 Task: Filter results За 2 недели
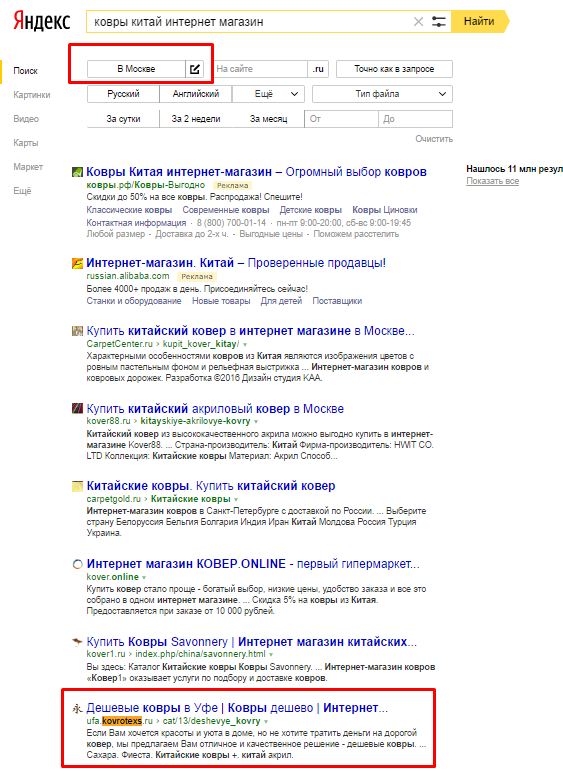[x=195, y=119]
